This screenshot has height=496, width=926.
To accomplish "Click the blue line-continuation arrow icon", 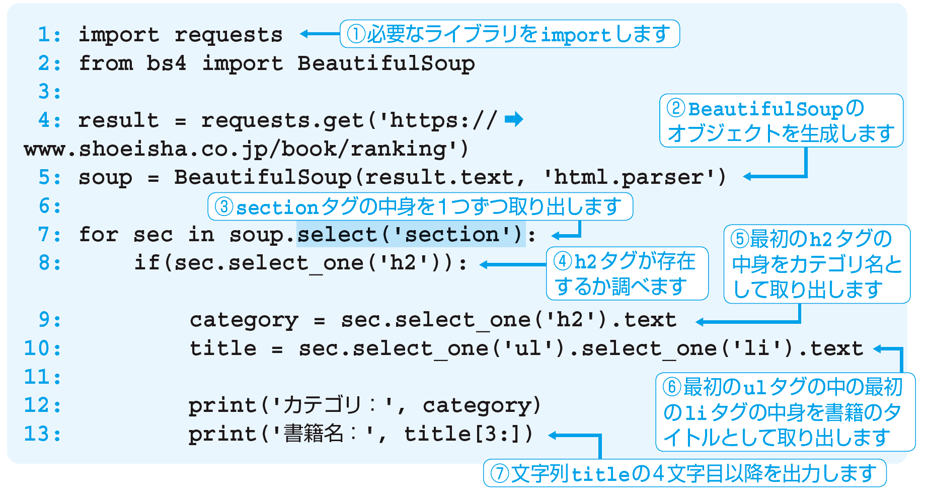I will [513, 120].
